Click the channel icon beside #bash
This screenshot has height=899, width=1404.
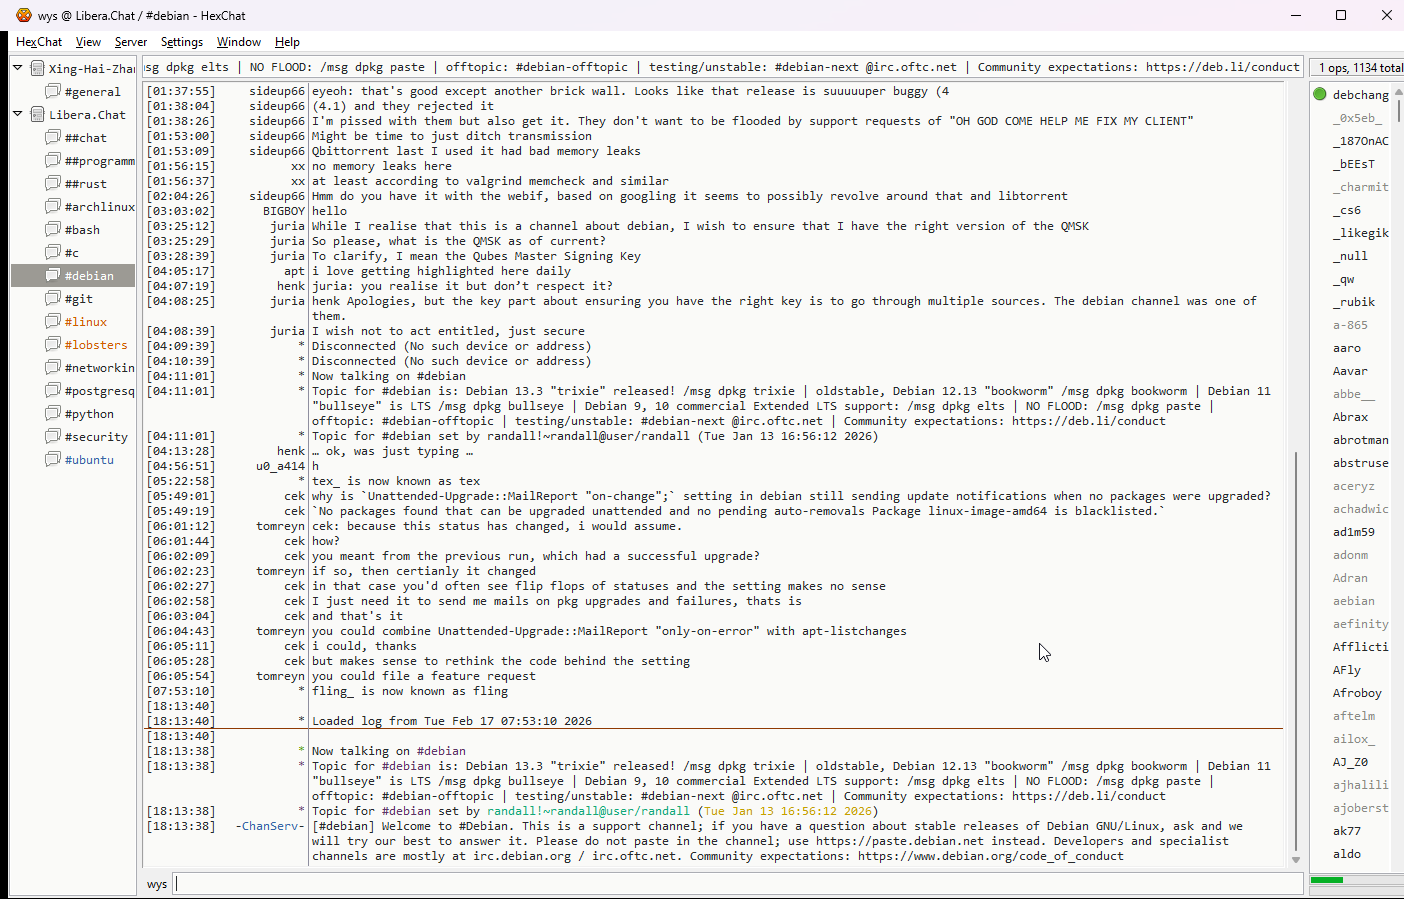(53, 229)
